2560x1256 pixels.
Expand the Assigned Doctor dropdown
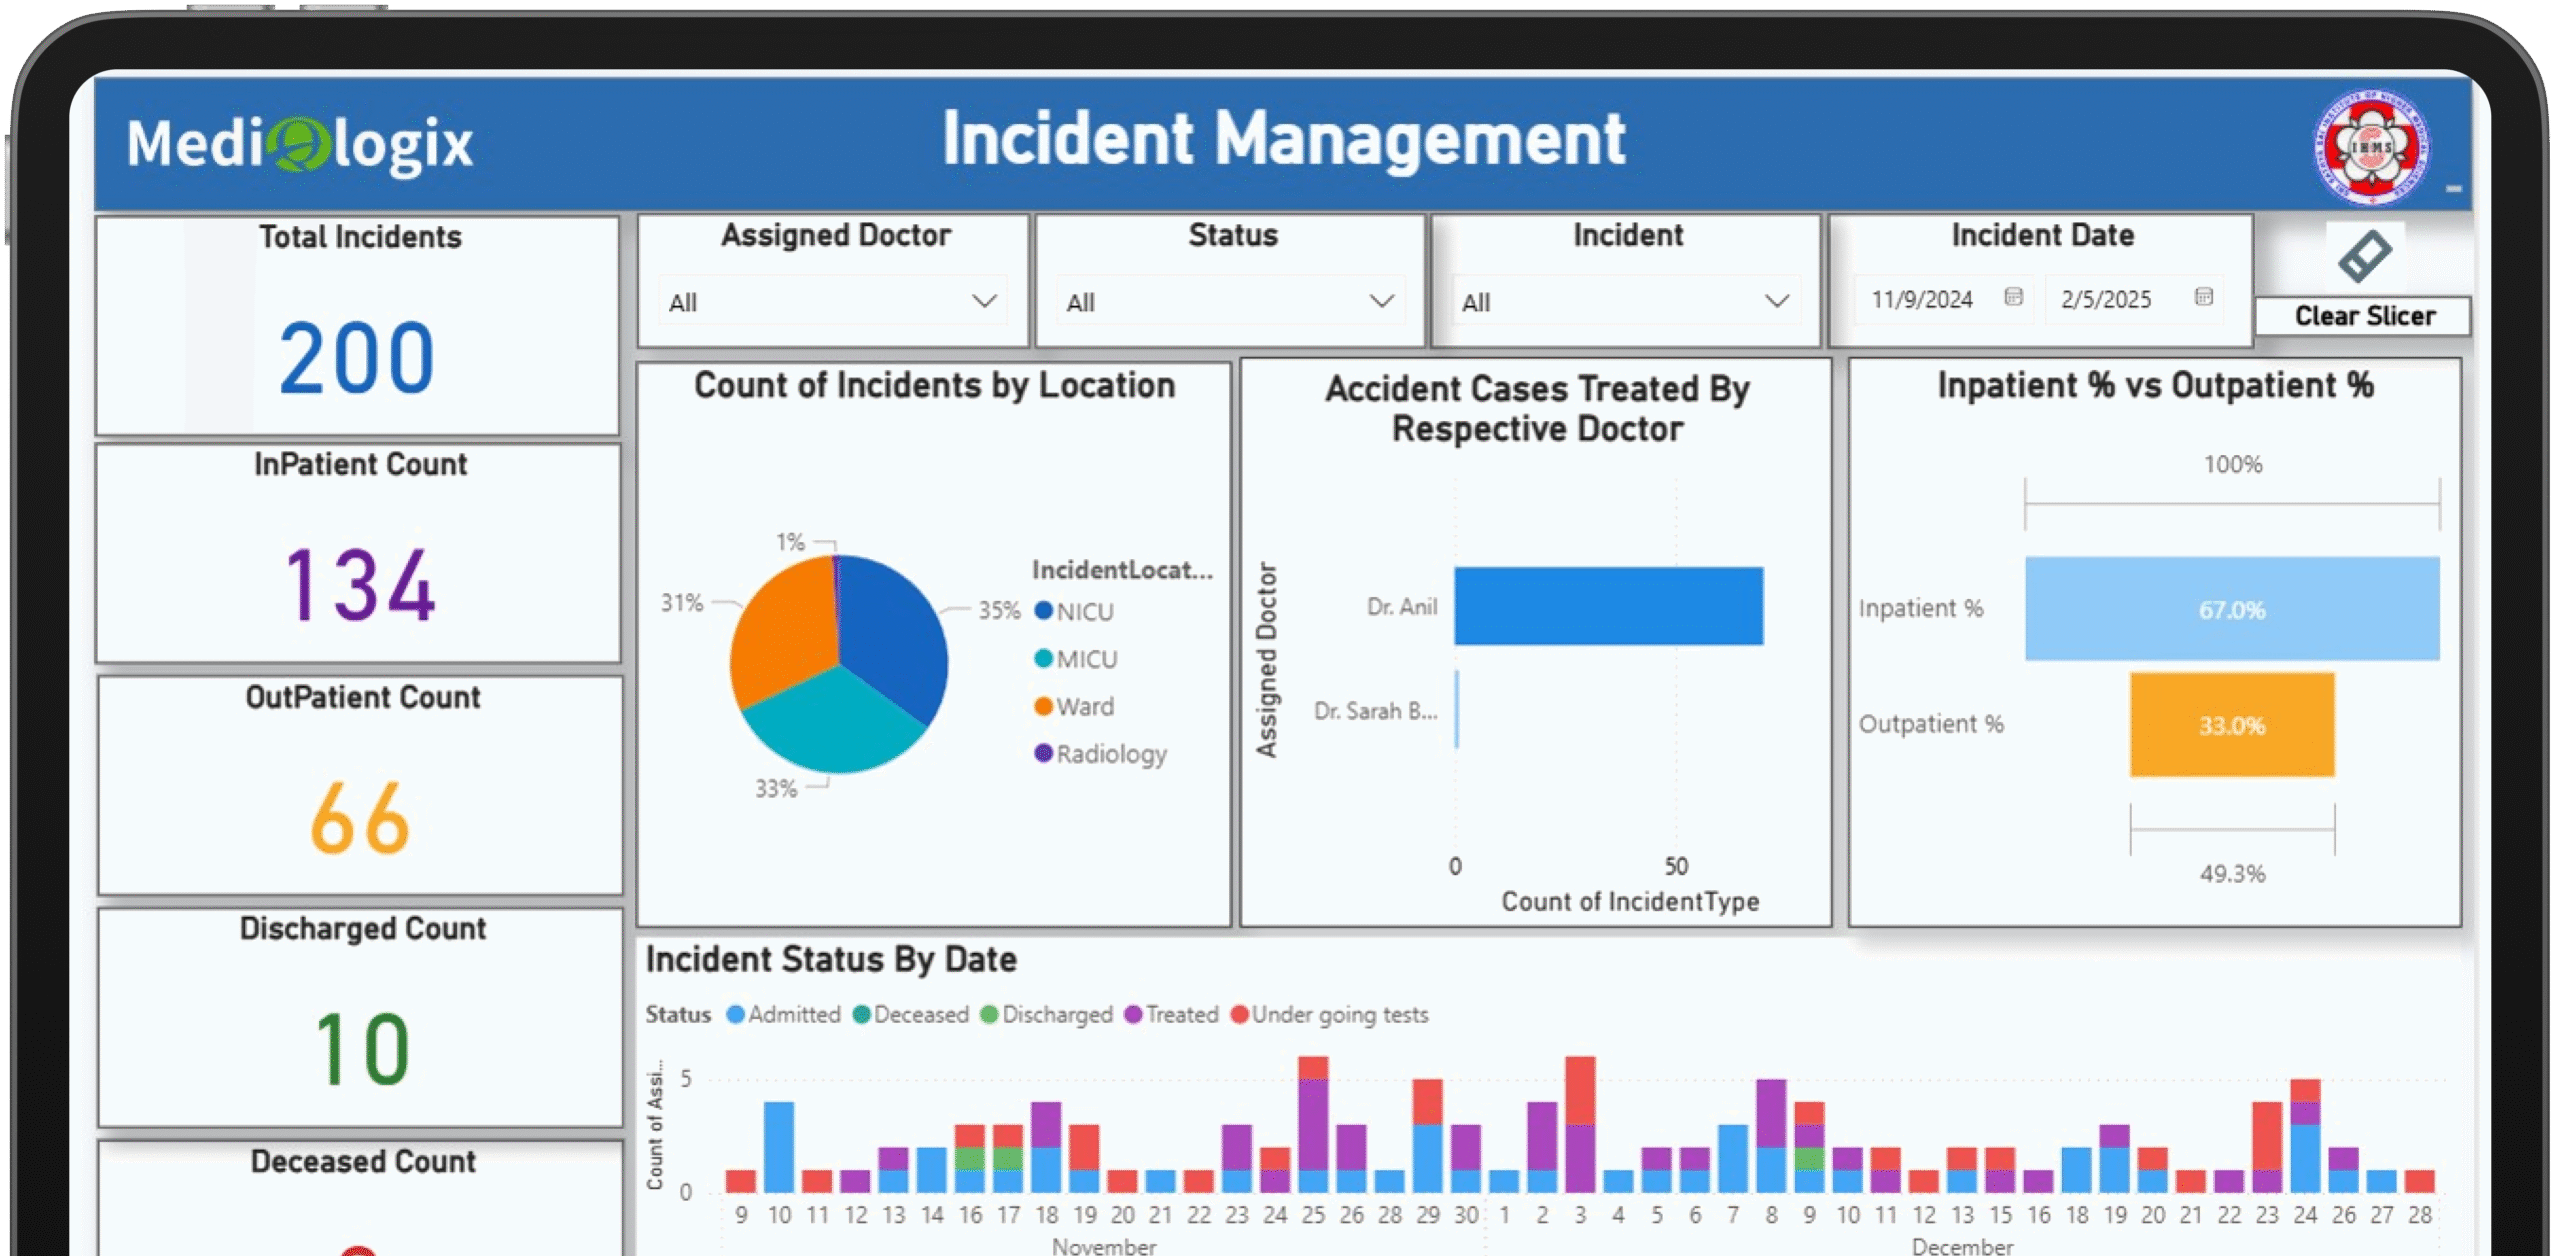tap(984, 301)
